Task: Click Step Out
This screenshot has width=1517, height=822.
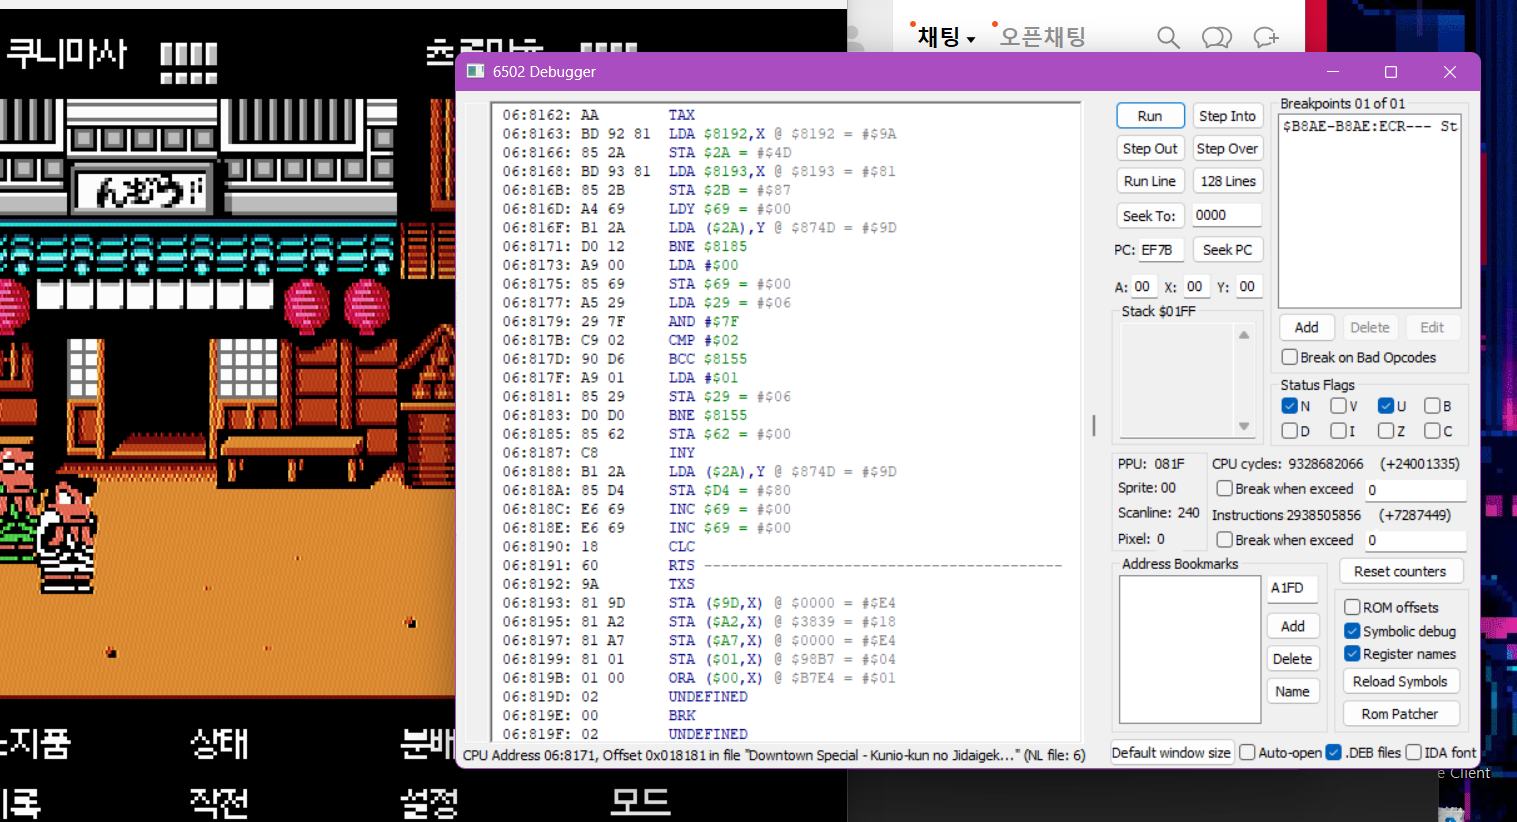Action: 1150,148
